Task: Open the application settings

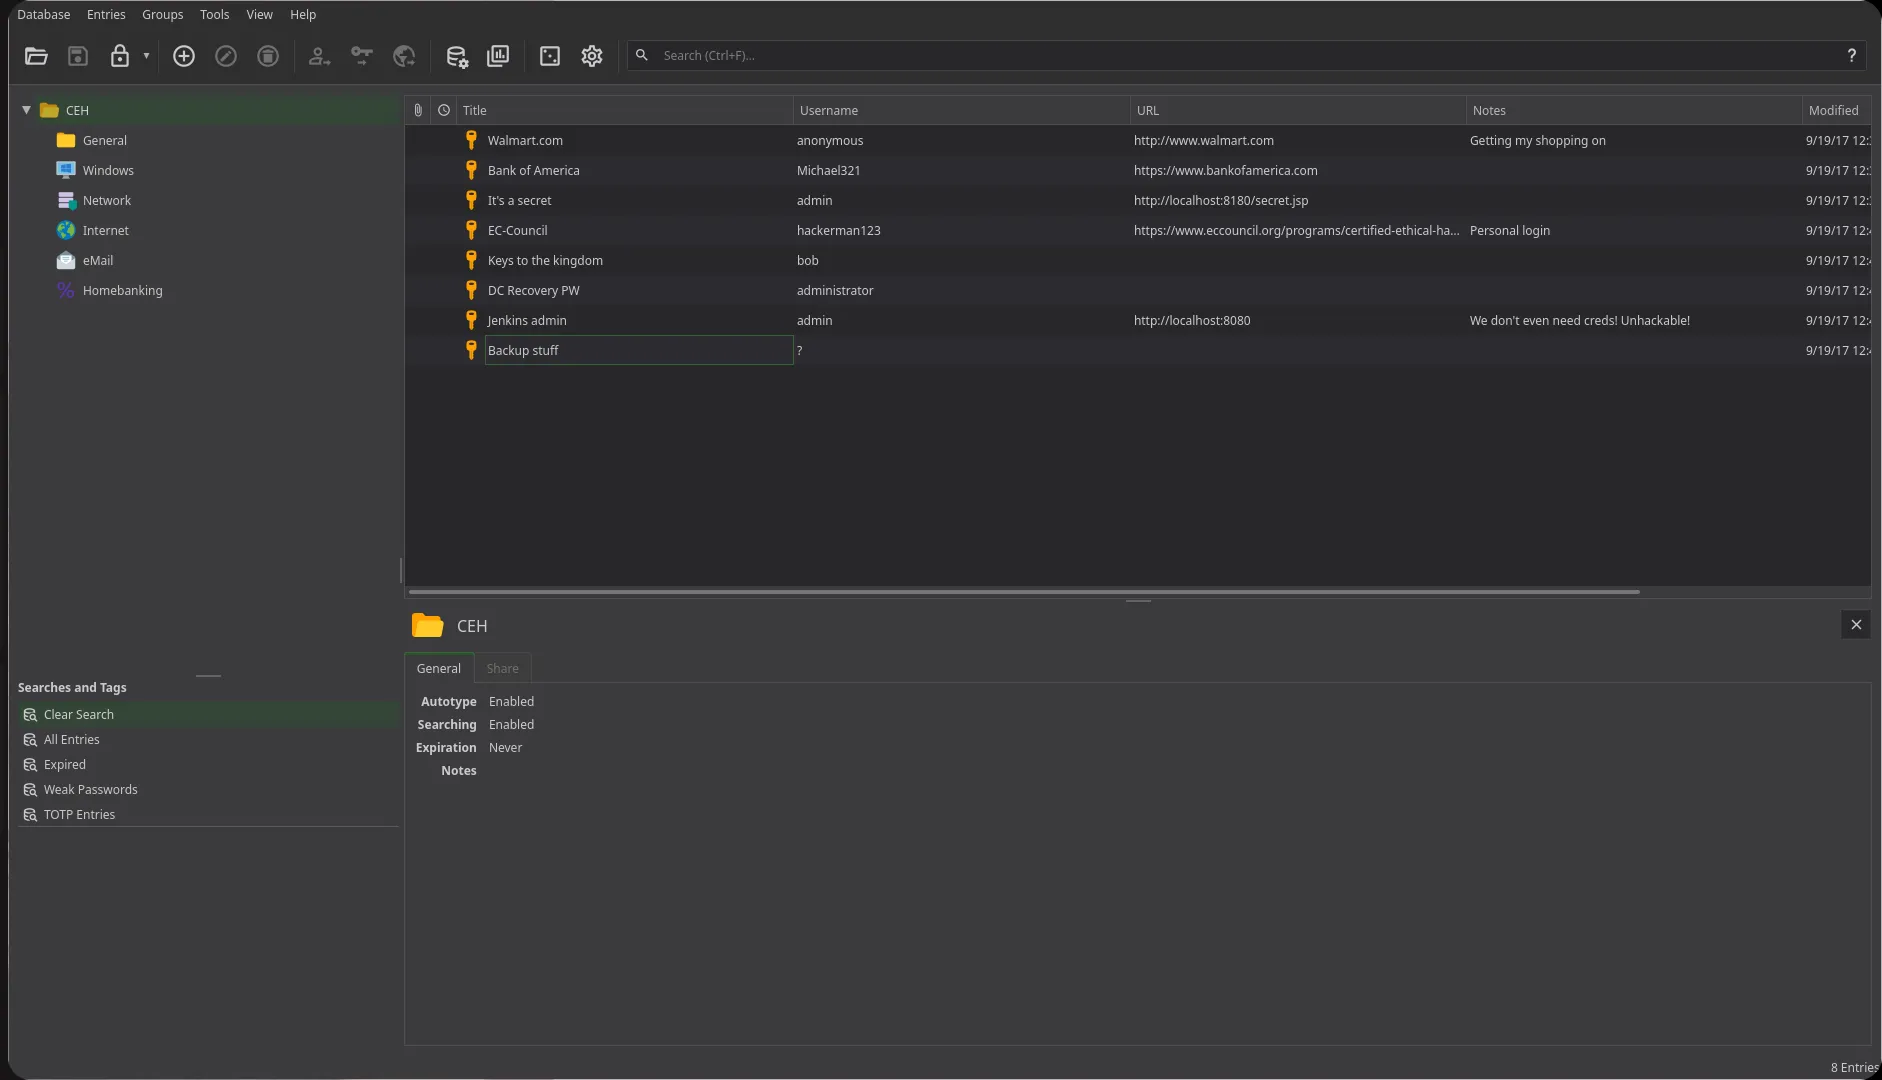Action: (x=592, y=56)
